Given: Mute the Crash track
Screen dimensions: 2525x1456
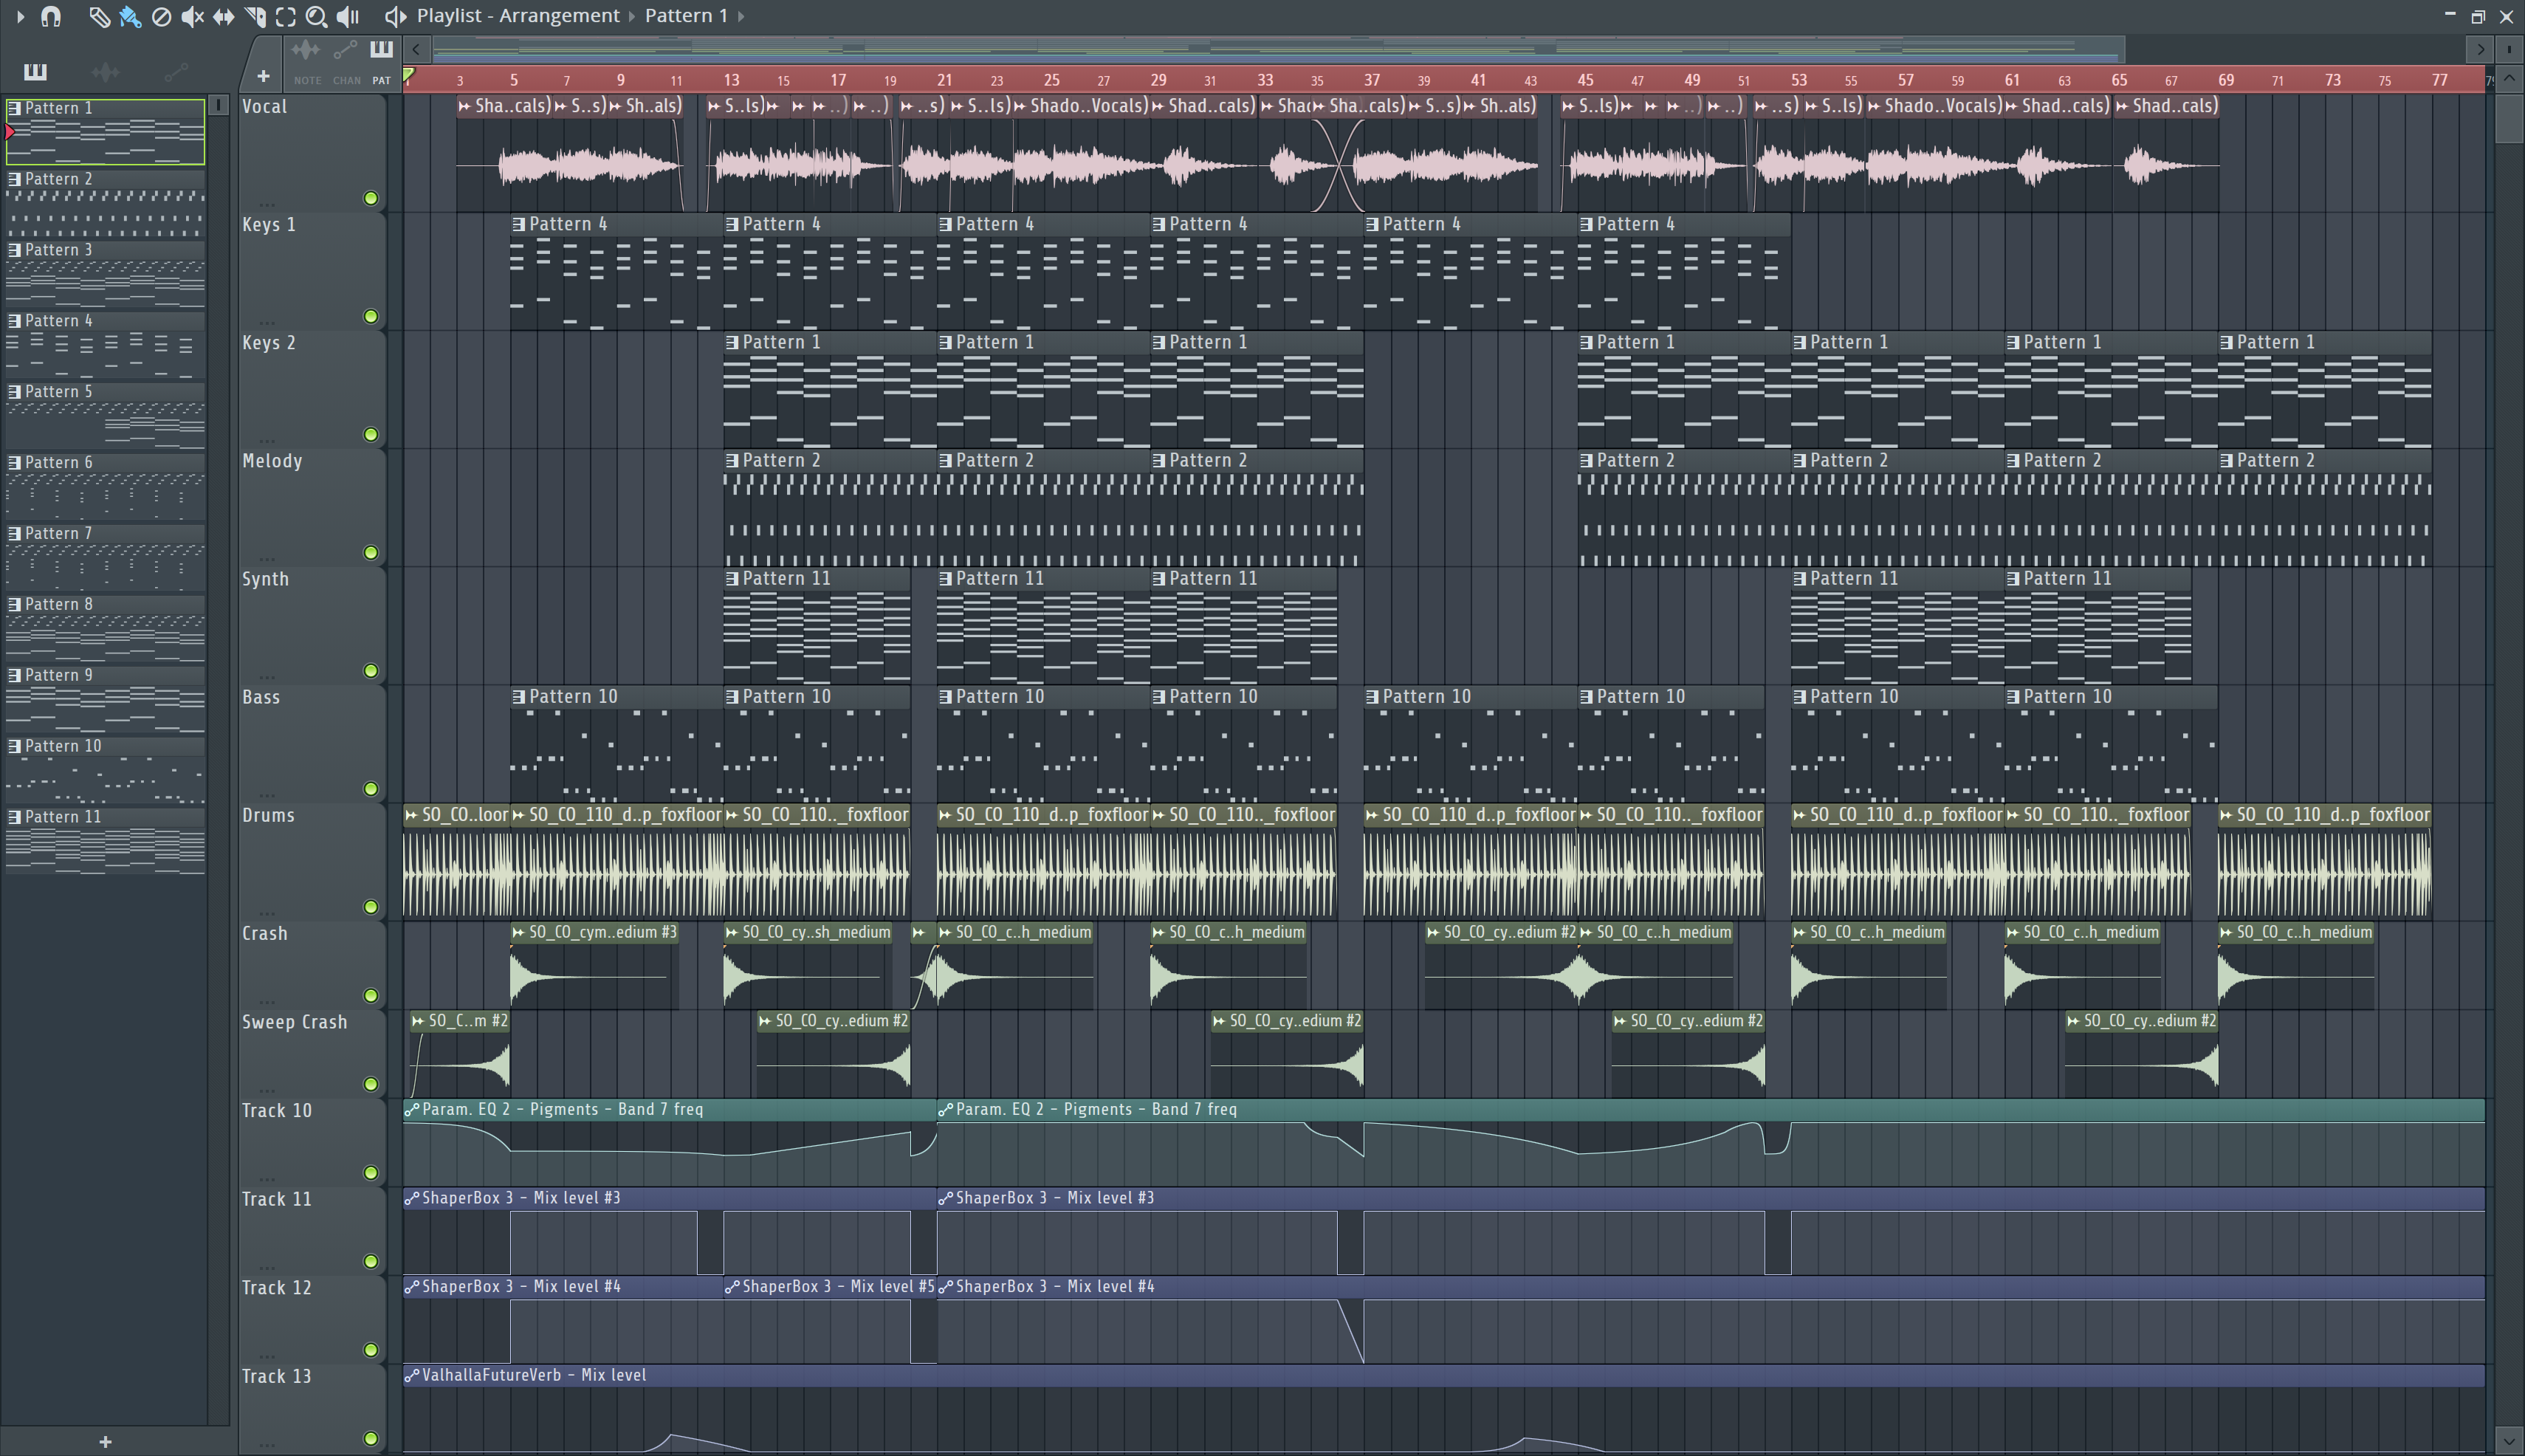Looking at the screenshot, I should tap(371, 995).
